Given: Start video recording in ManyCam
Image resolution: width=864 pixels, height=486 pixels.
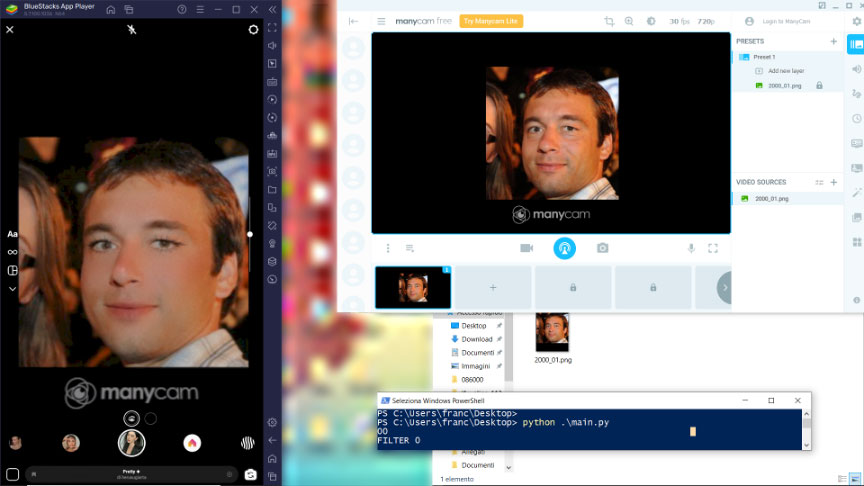Looking at the screenshot, I should [526, 248].
